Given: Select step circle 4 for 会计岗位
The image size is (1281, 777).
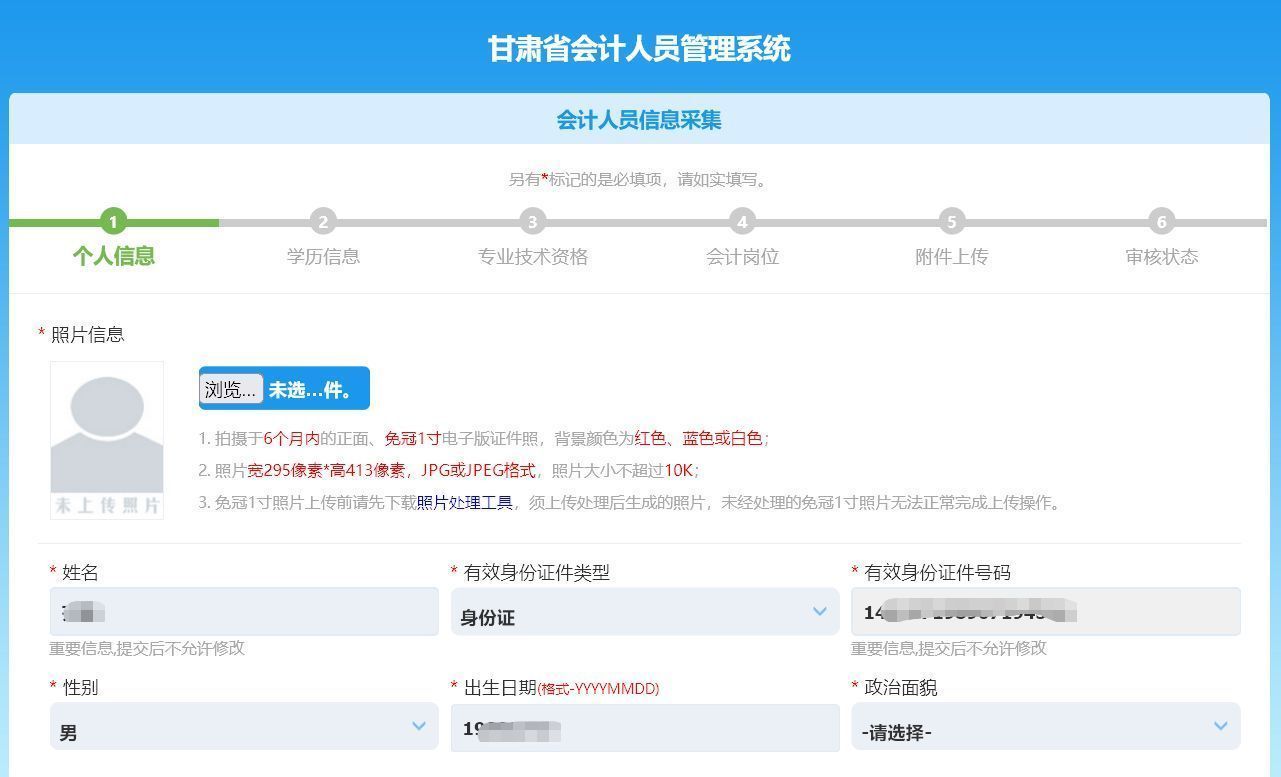Looking at the screenshot, I should 742,222.
